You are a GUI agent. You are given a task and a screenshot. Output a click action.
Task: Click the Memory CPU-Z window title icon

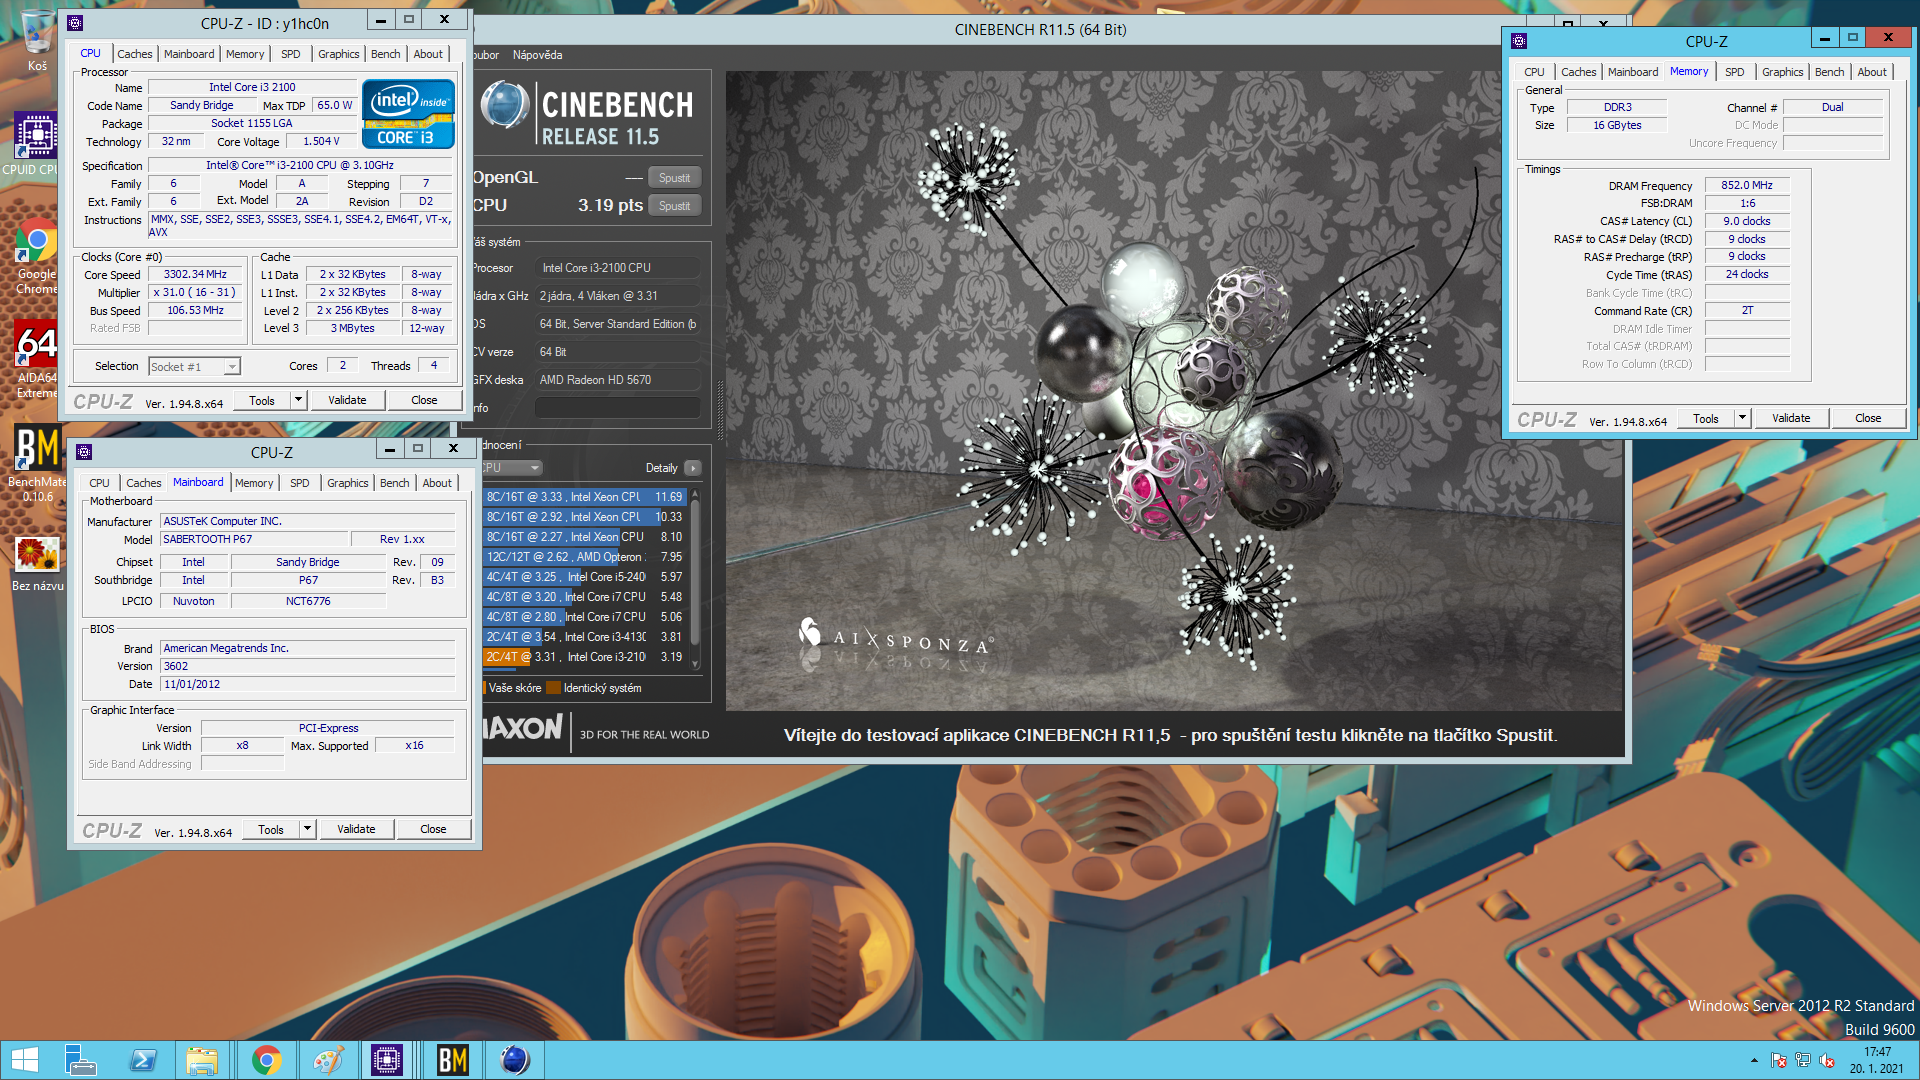pos(1519,41)
